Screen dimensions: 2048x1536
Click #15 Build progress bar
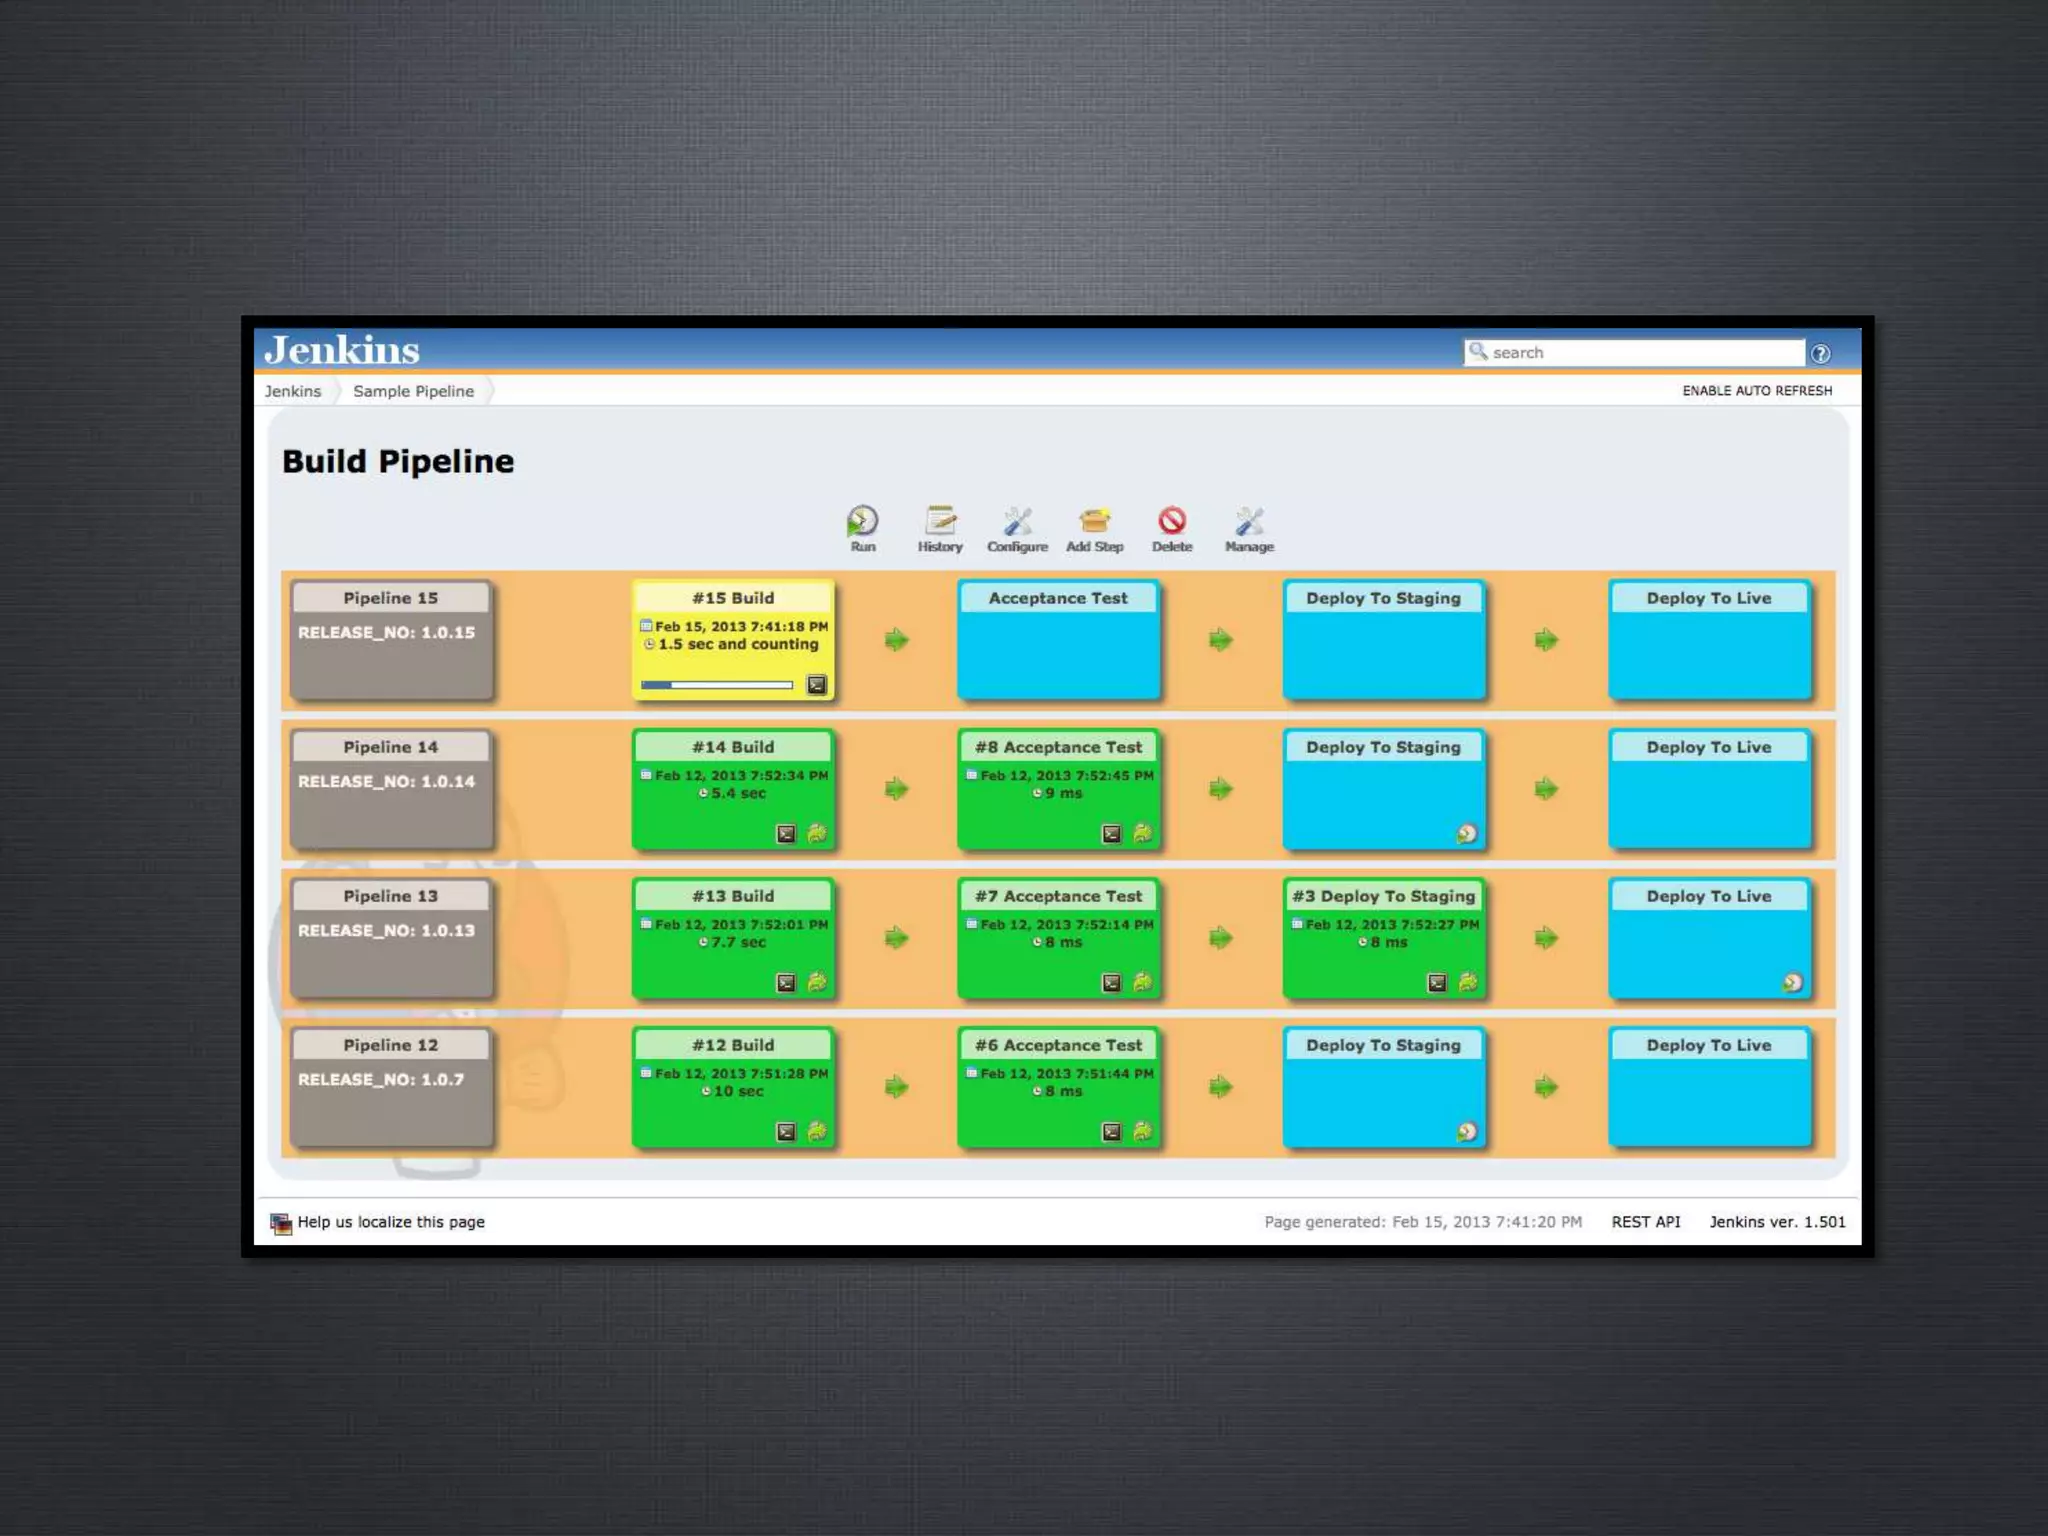(717, 685)
